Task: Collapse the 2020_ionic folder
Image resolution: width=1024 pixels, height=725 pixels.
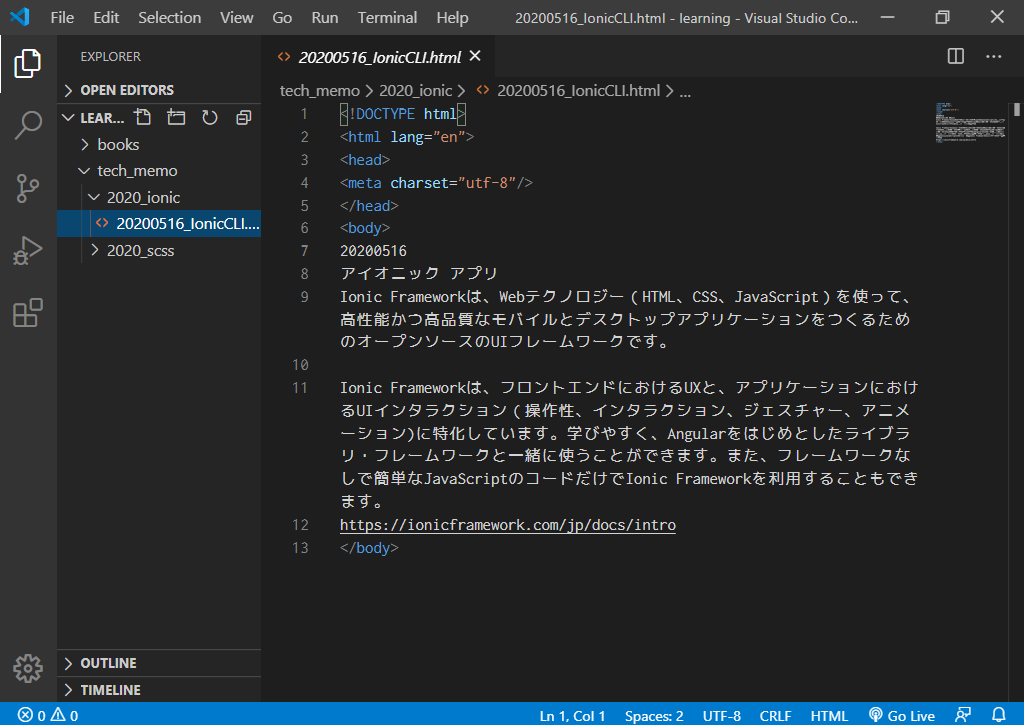Action: 159,197
